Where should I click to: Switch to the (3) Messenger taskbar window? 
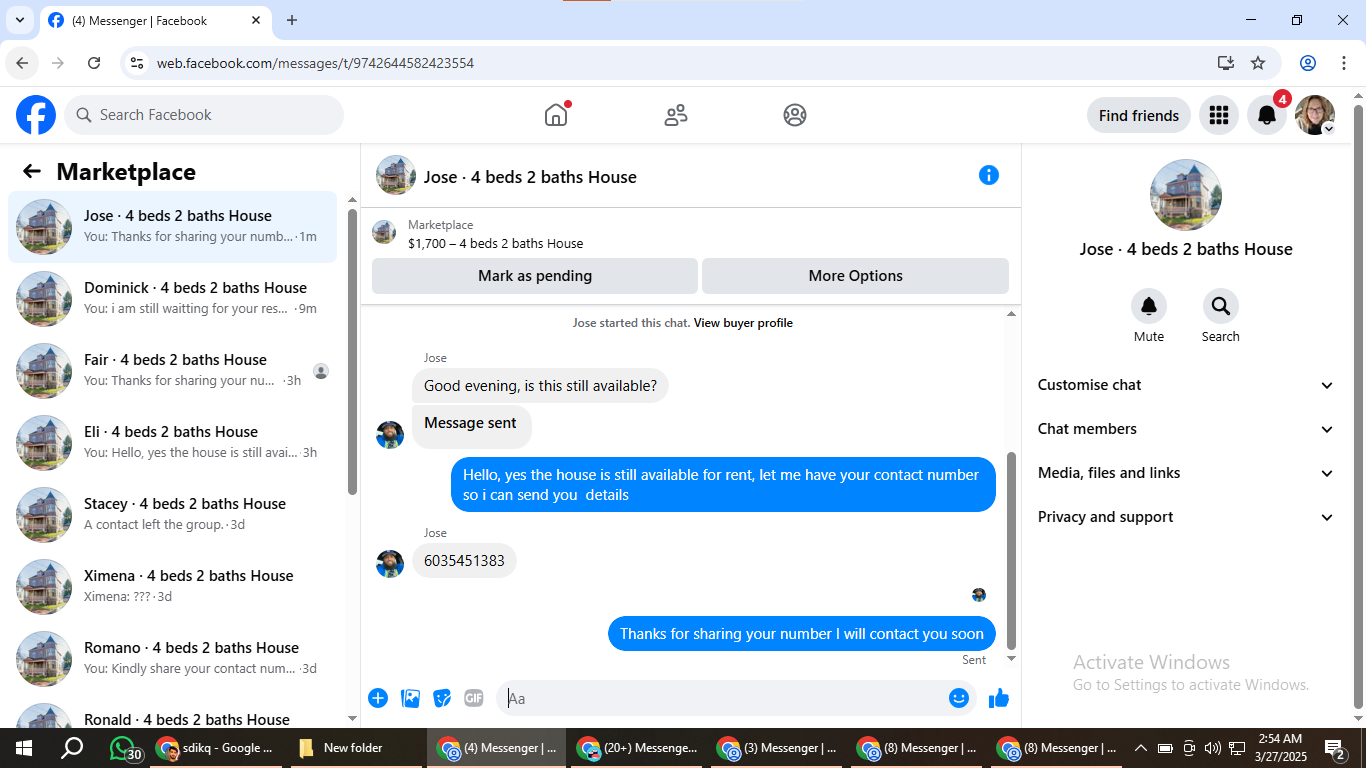tap(777, 748)
